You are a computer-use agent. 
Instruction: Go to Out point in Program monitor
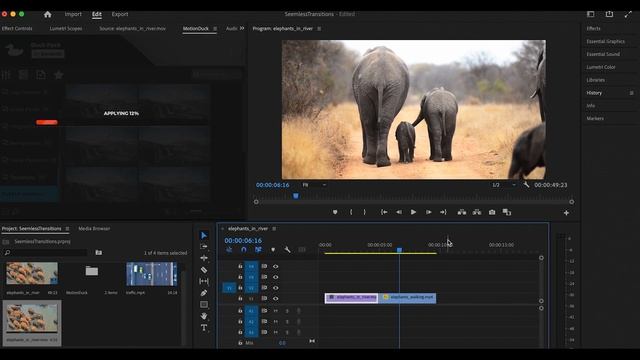[443, 212]
